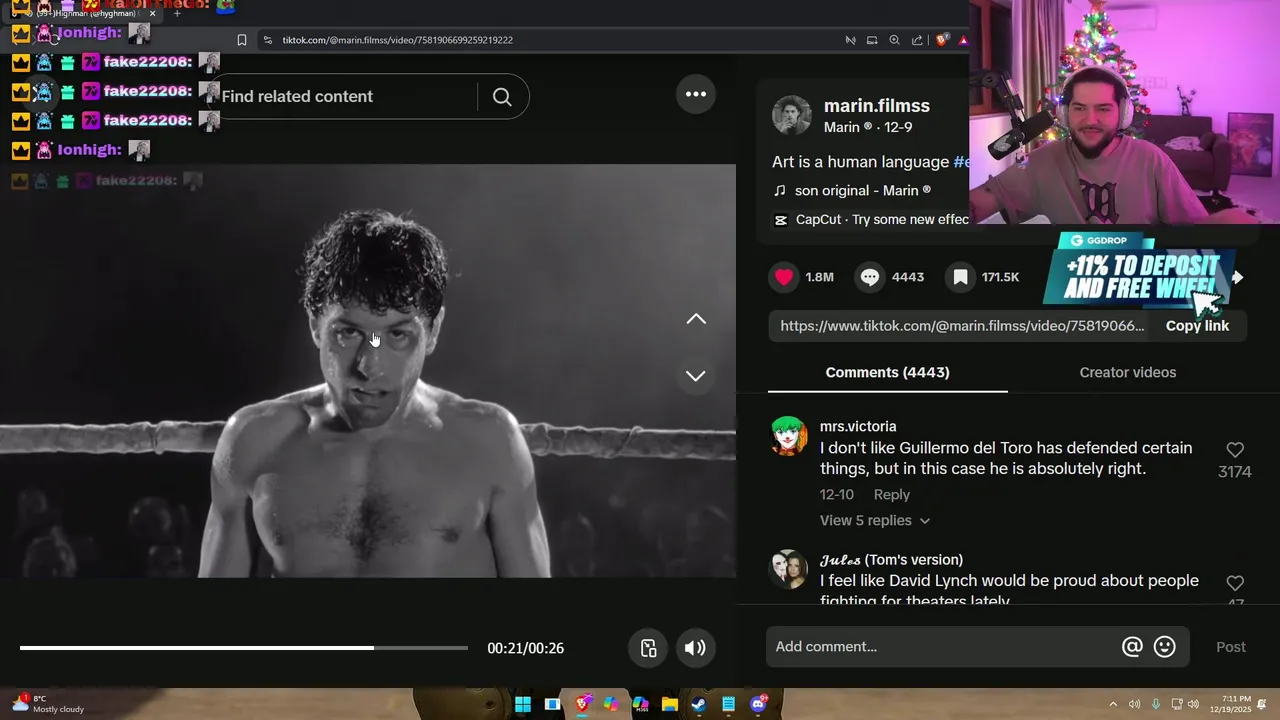This screenshot has height=720, width=1280.
Task: Open comments via the speech bubble icon
Action: pos(871,277)
